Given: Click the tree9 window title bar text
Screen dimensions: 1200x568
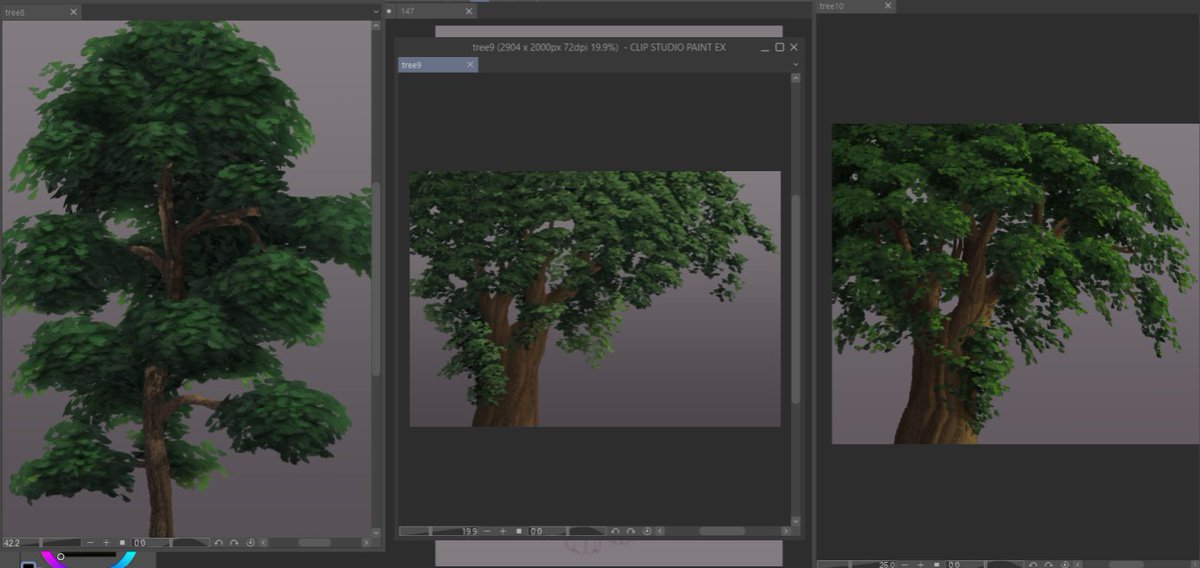Looking at the screenshot, I should (x=597, y=47).
